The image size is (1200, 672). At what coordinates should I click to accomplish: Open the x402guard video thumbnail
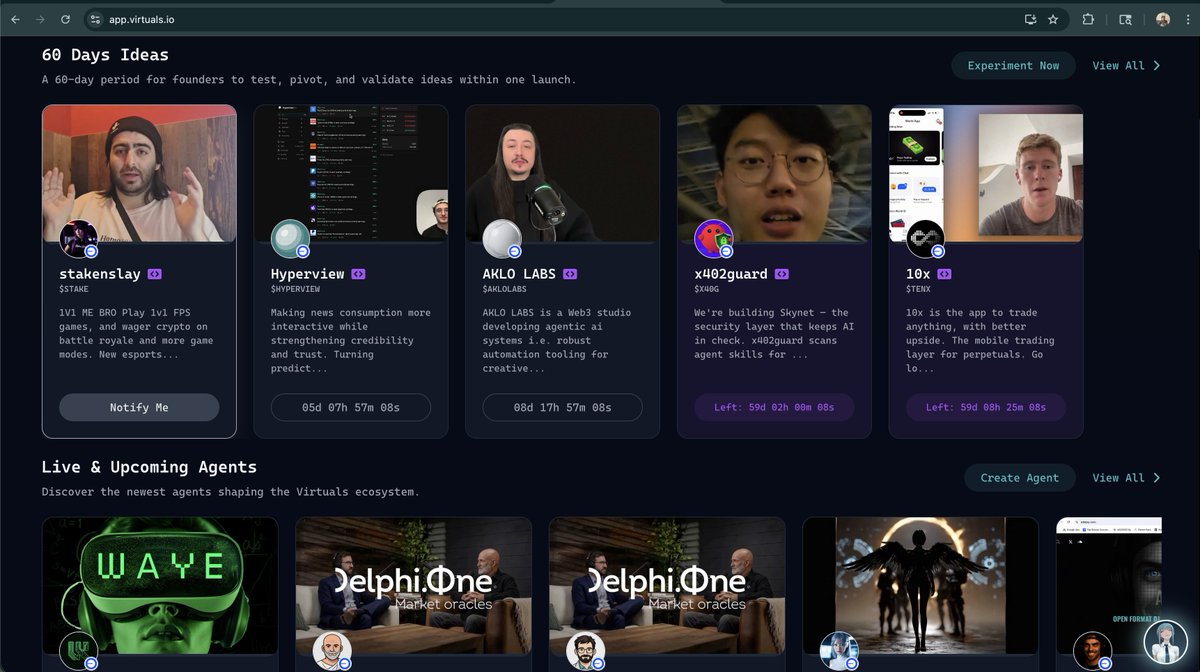tap(775, 173)
